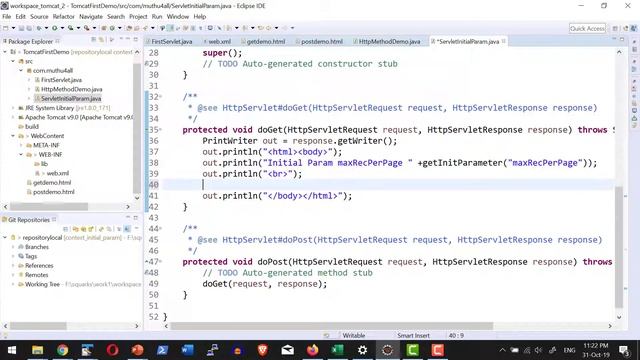Switch to the web.xml editor tab
This screenshot has width=640, height=360.
[220, 42]
